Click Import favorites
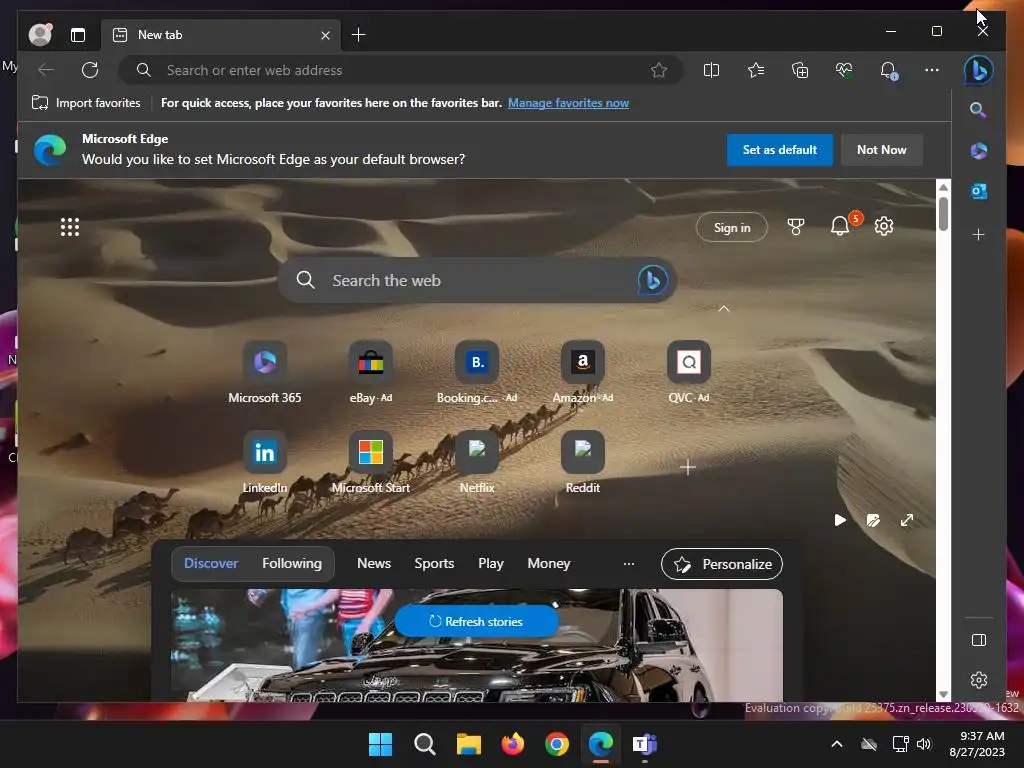 (86, 103)
